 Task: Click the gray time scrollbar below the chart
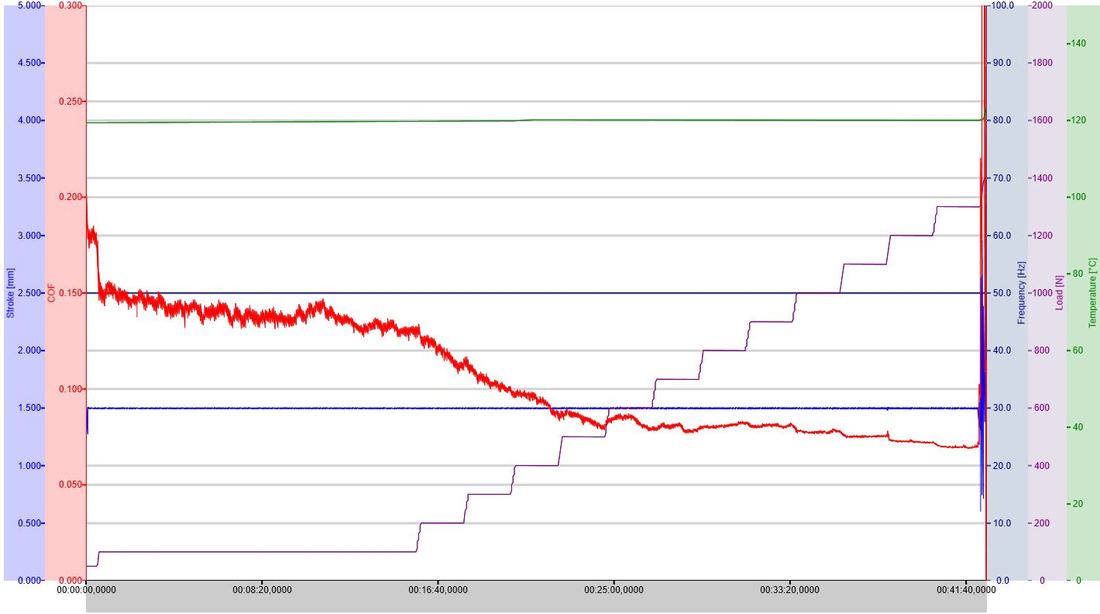tap(537, 604)
